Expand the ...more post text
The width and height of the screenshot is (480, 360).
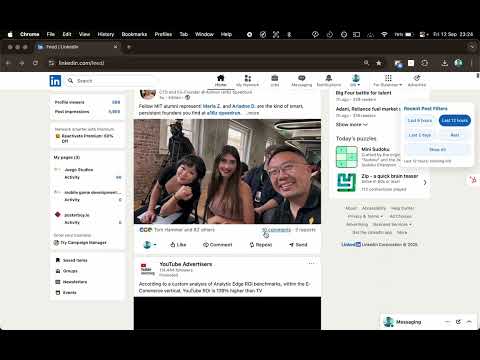coord(253,113)
